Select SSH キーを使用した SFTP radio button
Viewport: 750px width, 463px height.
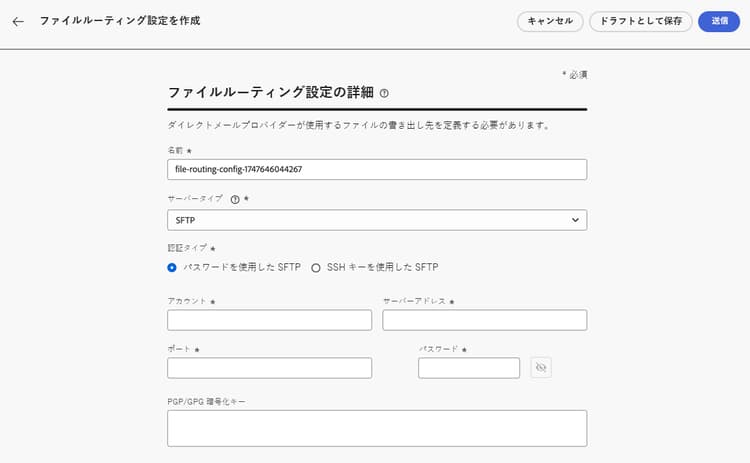[x=316, y=267]
